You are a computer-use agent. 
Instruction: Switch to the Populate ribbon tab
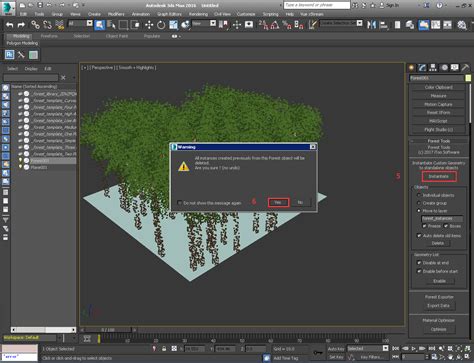click(152, 36)
